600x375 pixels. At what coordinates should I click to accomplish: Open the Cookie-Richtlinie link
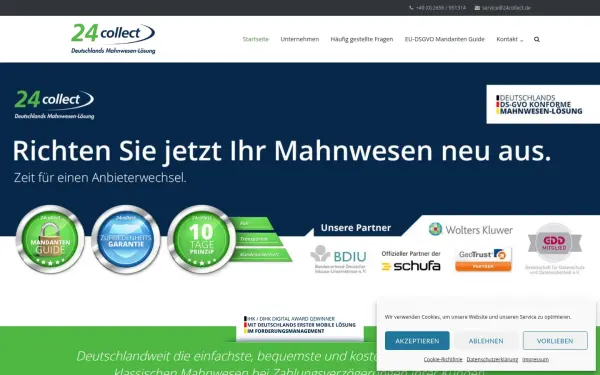coord(443,359)
